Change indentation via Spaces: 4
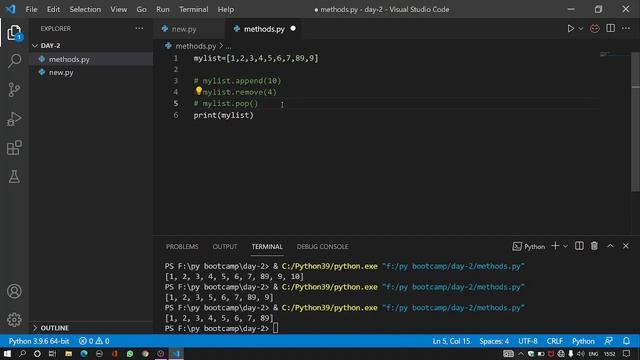 494,341
